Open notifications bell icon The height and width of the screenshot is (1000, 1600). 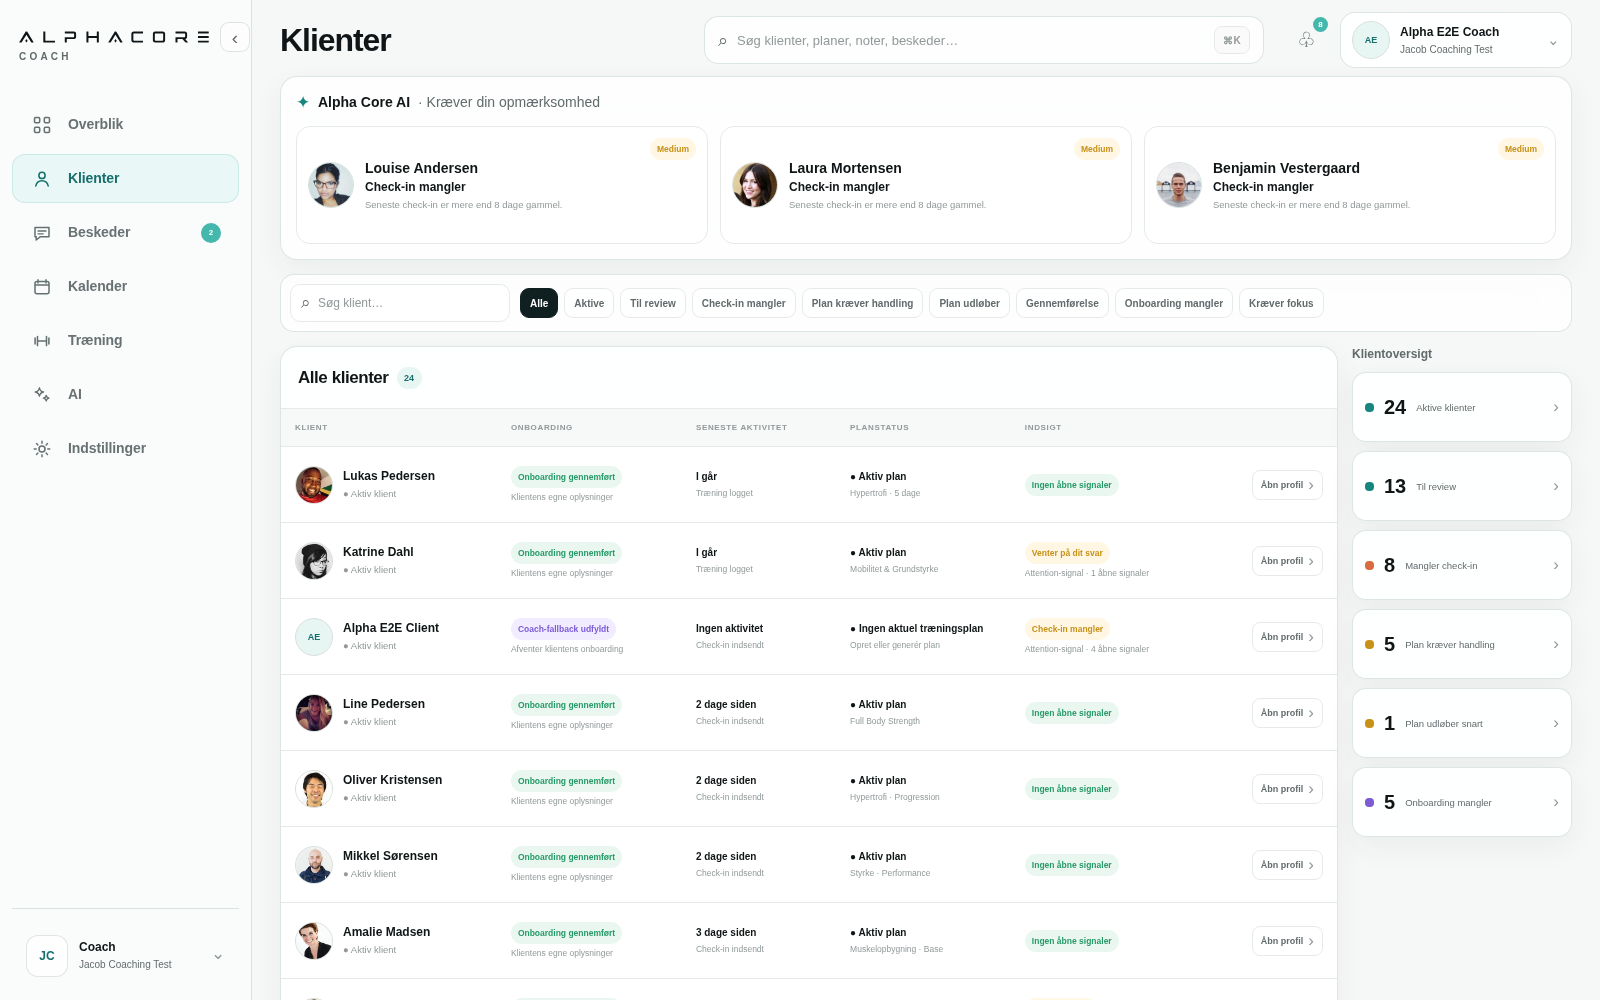pos(1306,40)
